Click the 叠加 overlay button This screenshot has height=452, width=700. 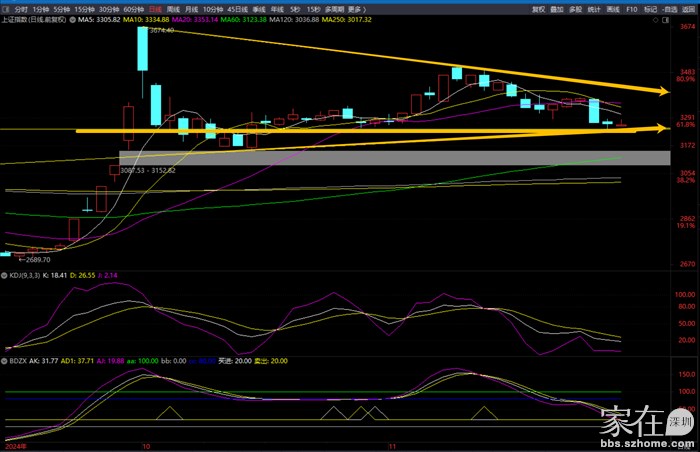tap(557, 6)
